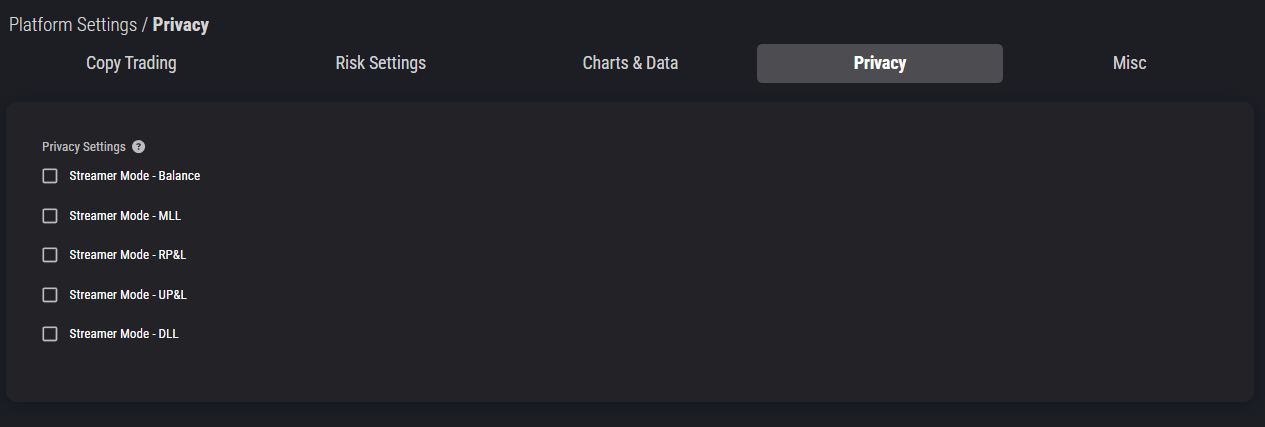Tick the Streamer Mode - MLL checkbox

[x=50, y=215]
